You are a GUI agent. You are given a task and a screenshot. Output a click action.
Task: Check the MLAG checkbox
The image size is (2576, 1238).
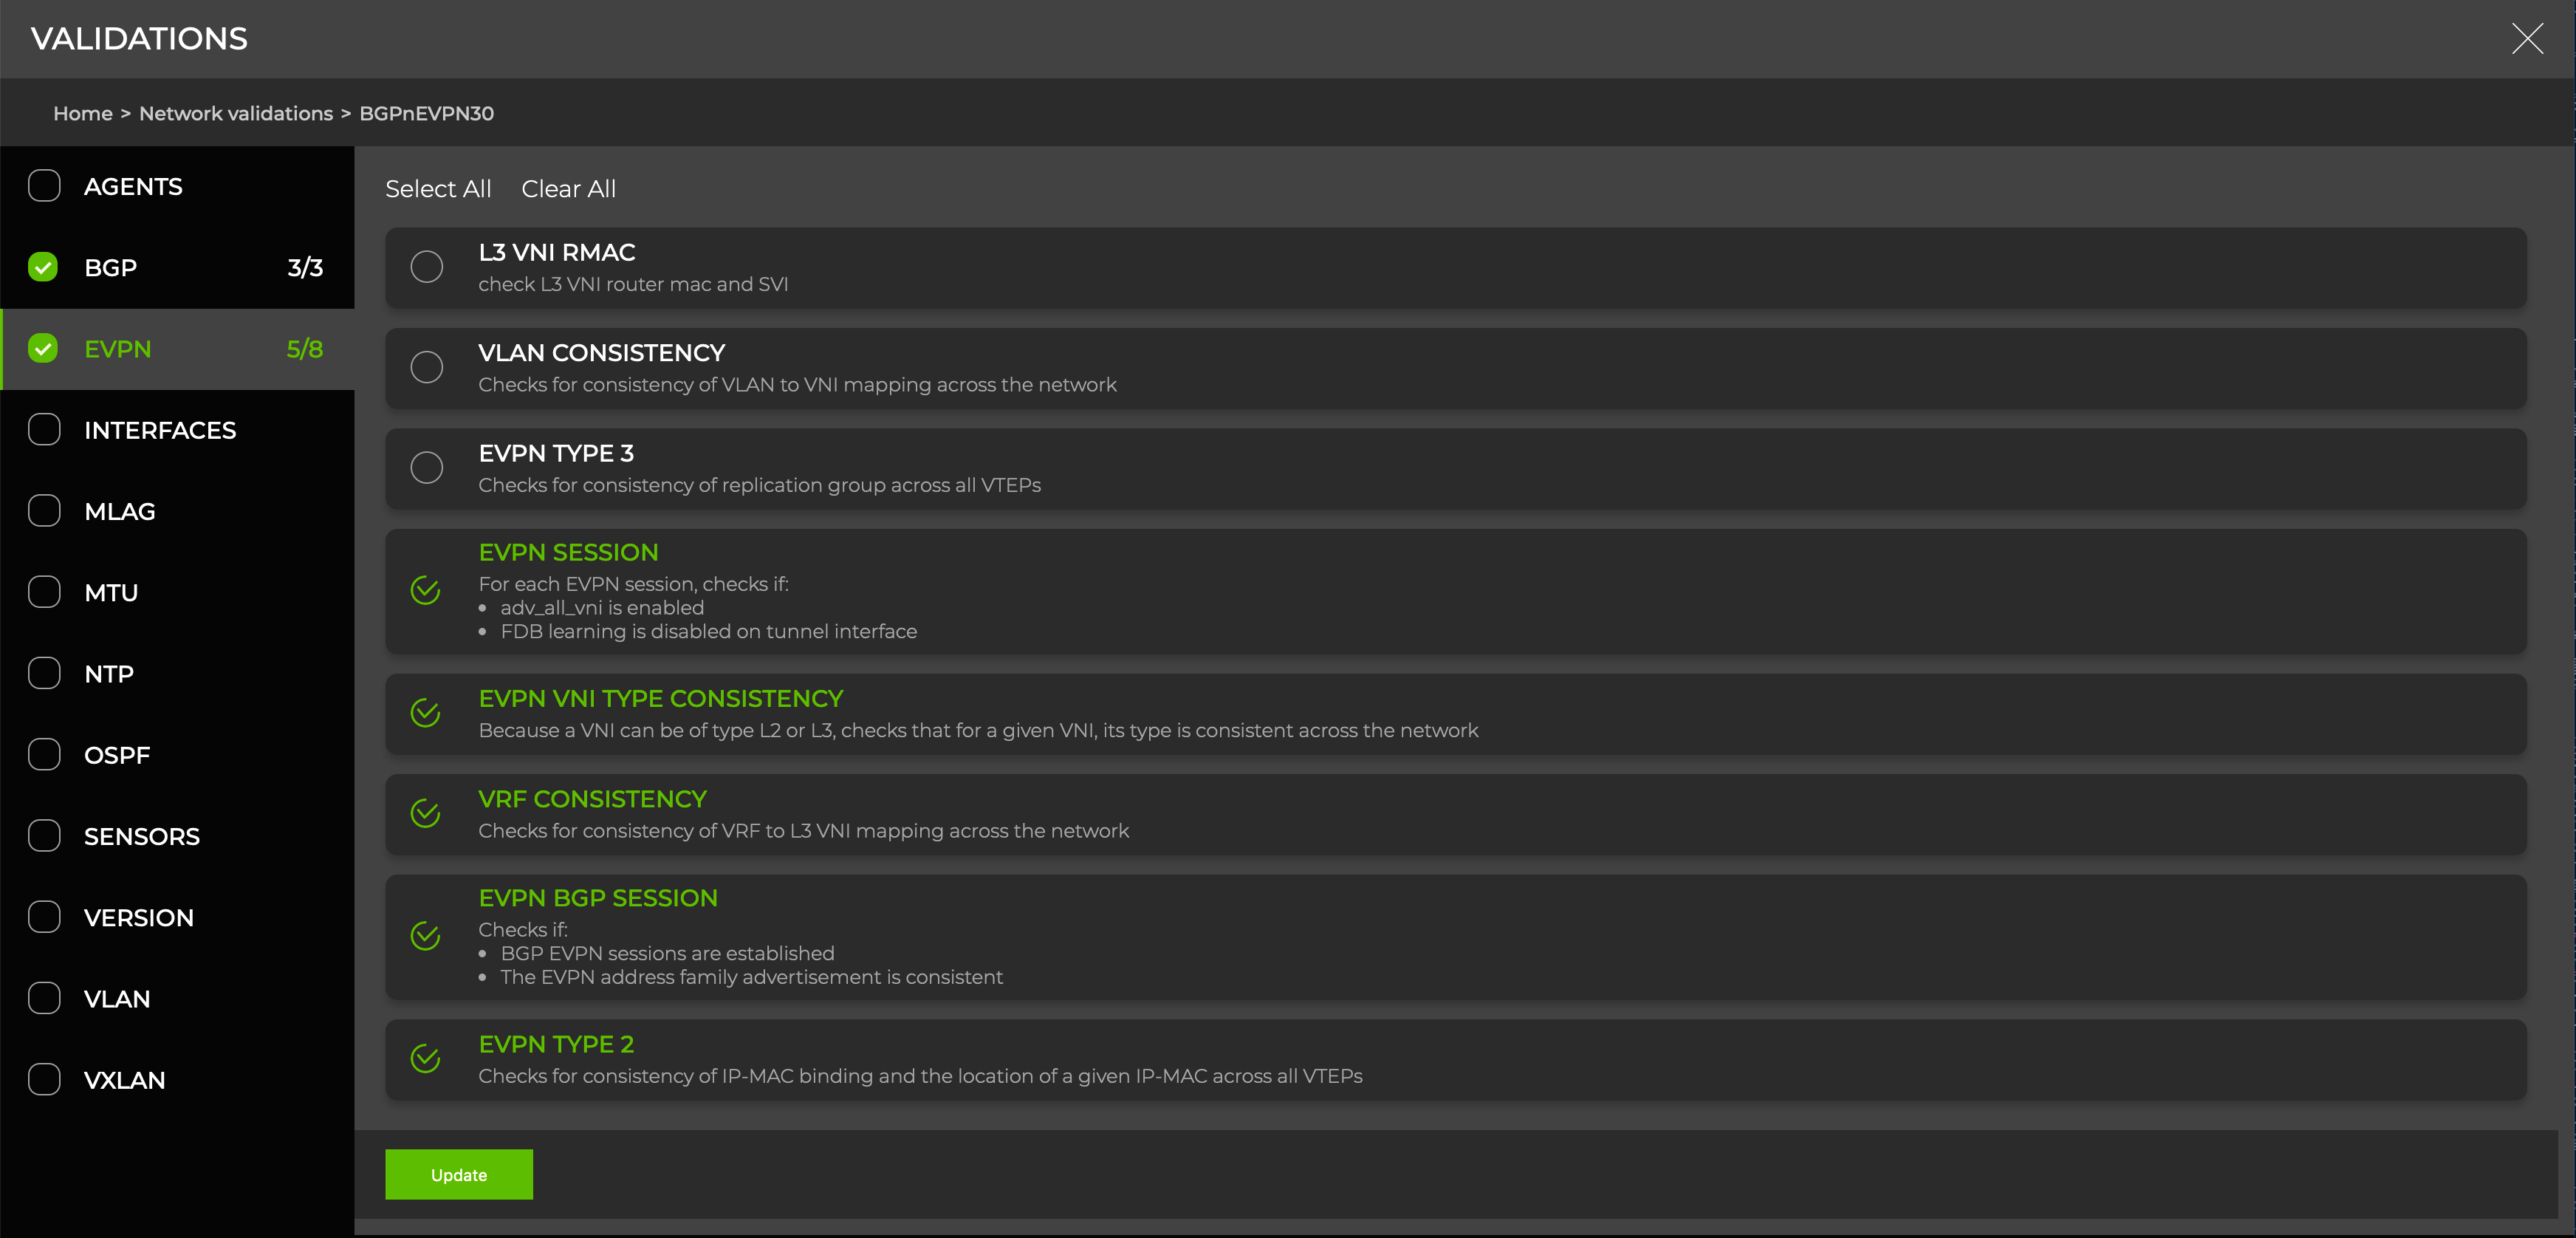pyautogui.click(x=44, y=510)
